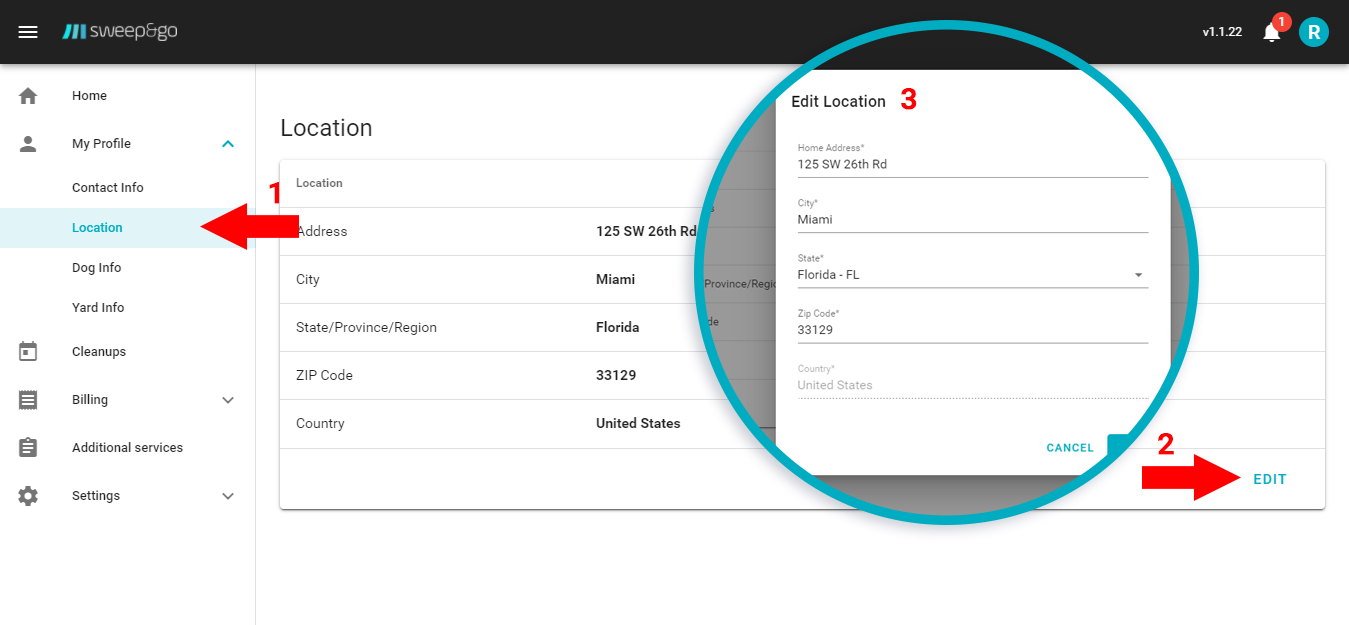Image resolution: width=1349 pixels, height=625 pixels.
Task: Click the Cleanups calendar icon
Action: tap(28, 352)
